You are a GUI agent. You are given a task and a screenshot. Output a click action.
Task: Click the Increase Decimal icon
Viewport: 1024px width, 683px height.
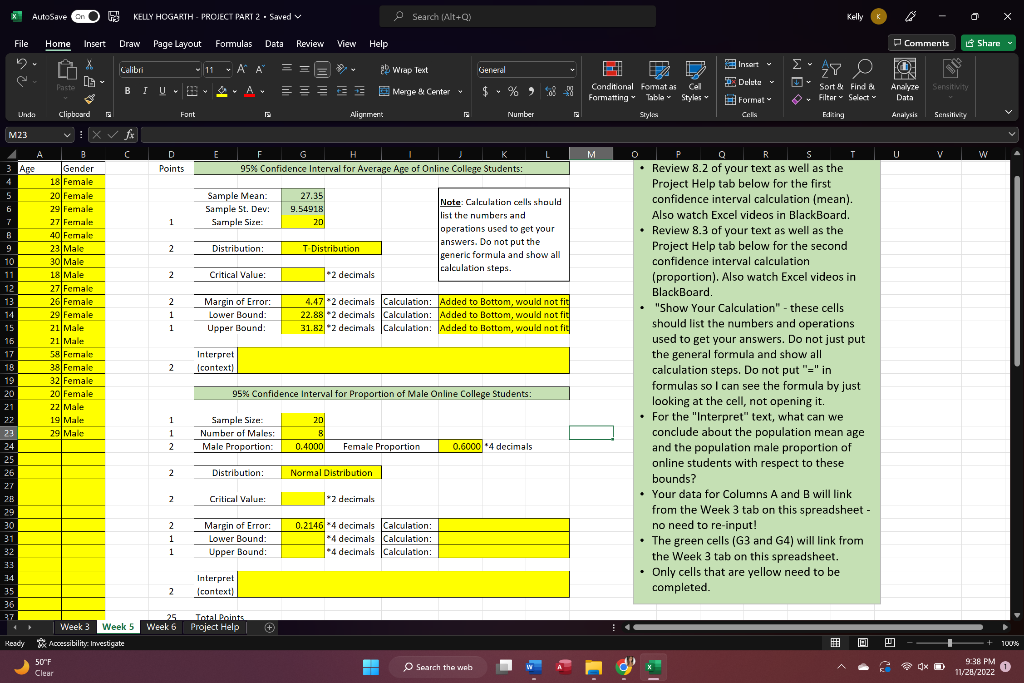[x=551, y=91]
